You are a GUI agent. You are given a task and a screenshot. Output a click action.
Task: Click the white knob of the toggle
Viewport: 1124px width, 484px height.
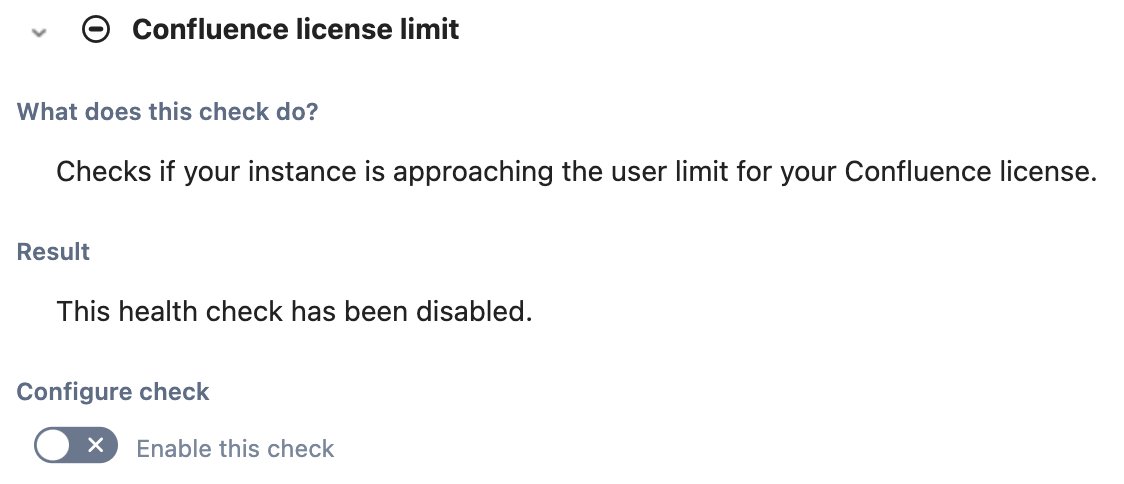[53, 446]
